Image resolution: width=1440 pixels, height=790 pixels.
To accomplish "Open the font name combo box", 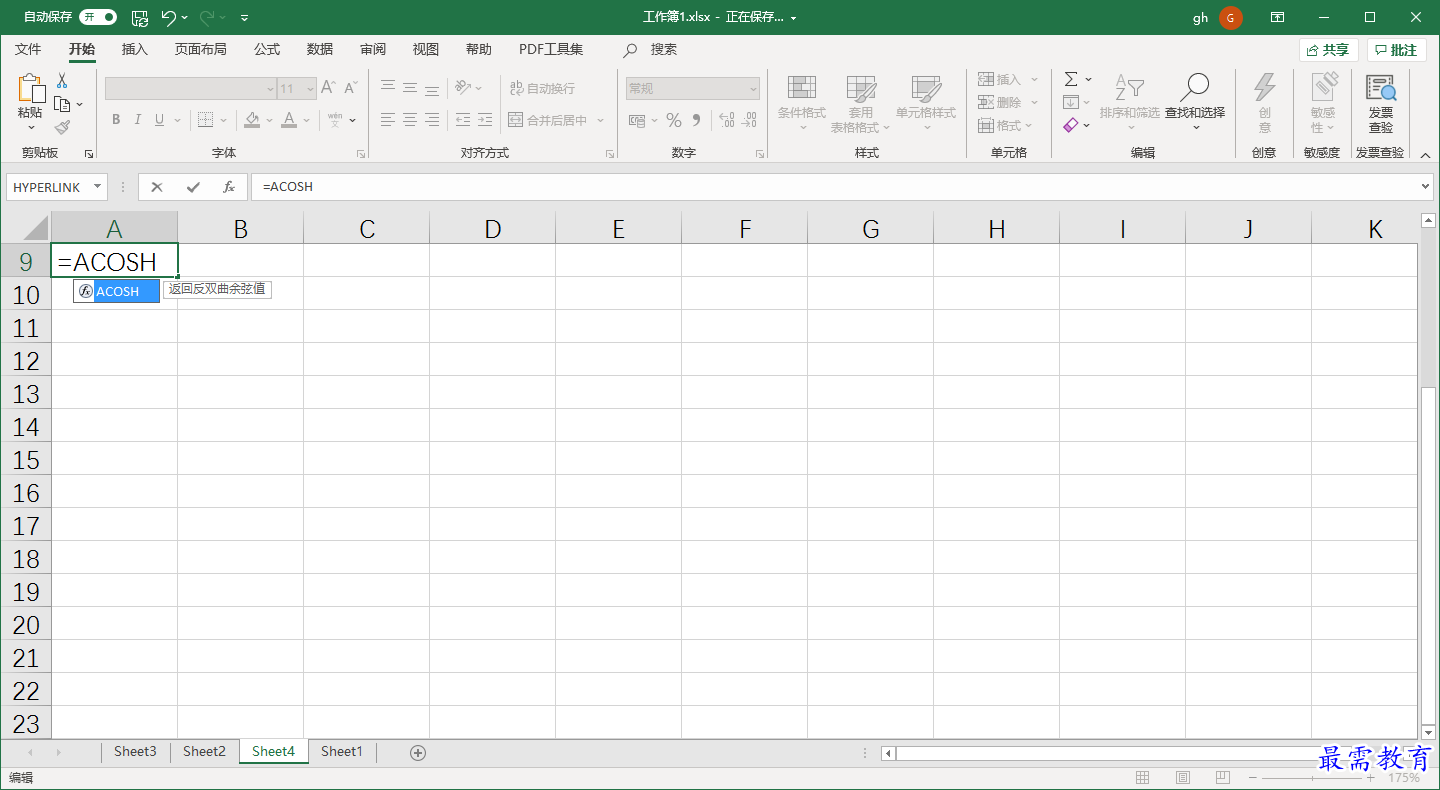I will (x=190, y=89).
